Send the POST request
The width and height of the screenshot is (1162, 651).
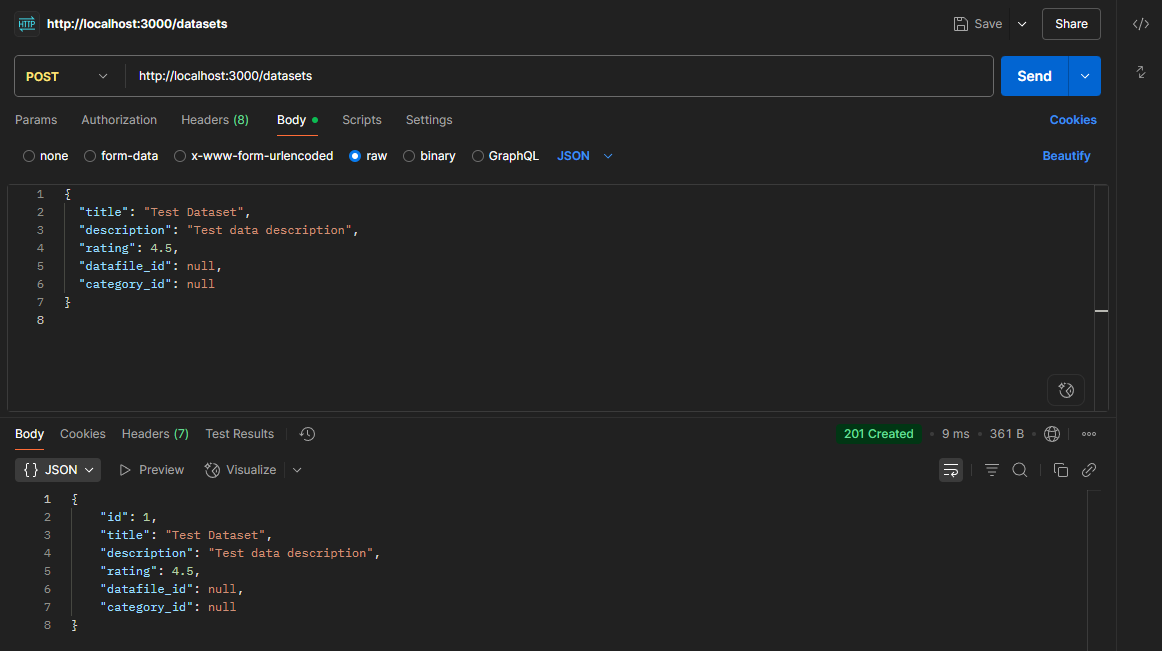[1035, 76]
